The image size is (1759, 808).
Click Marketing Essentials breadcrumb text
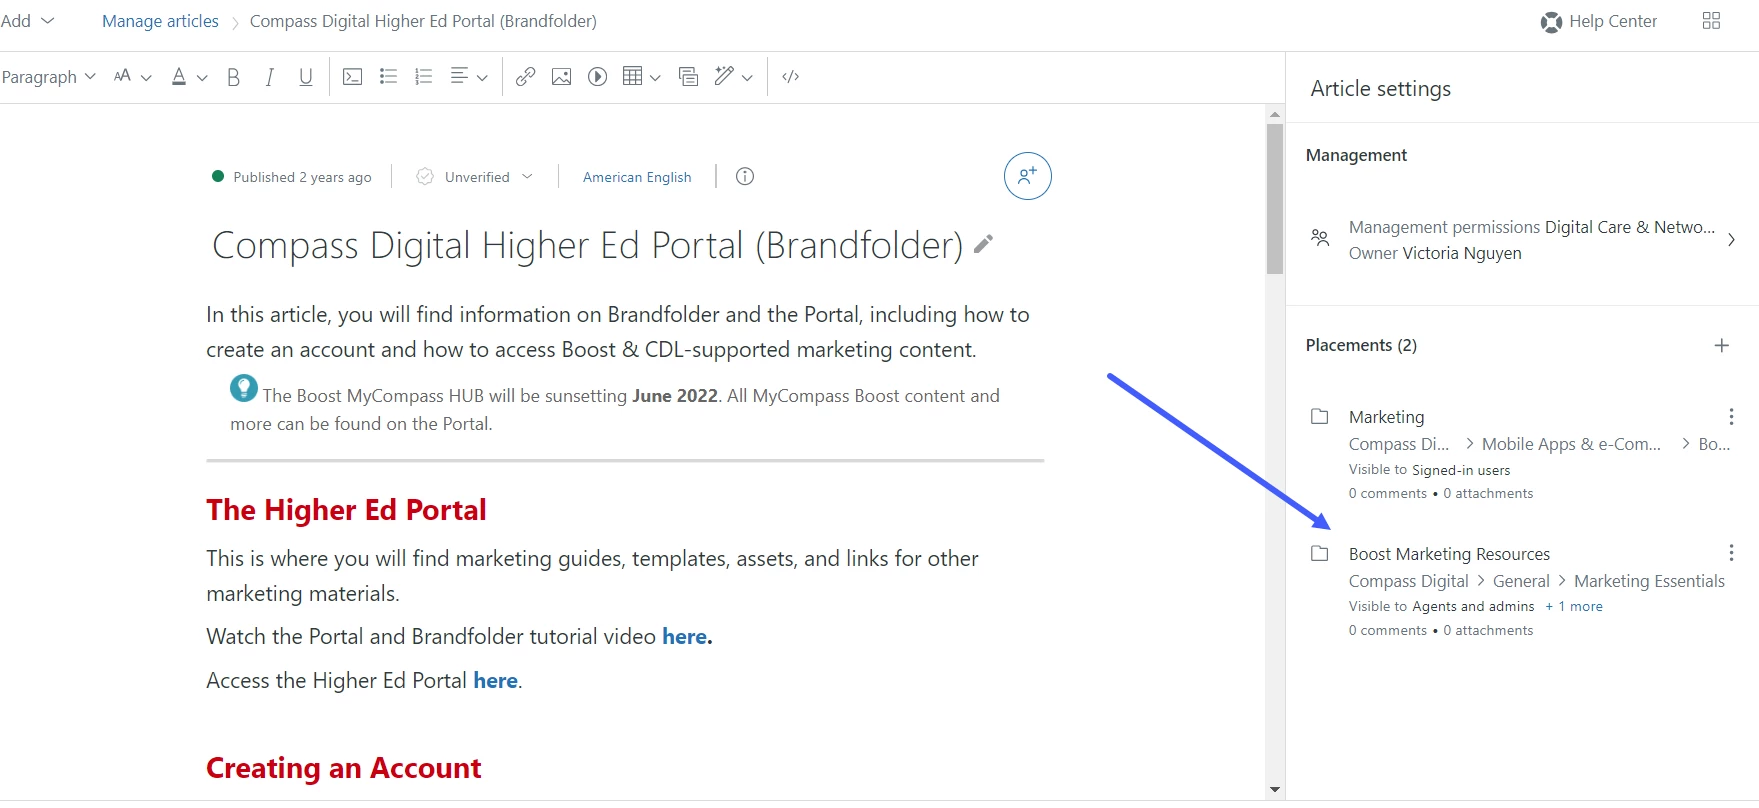(1649, 581)
